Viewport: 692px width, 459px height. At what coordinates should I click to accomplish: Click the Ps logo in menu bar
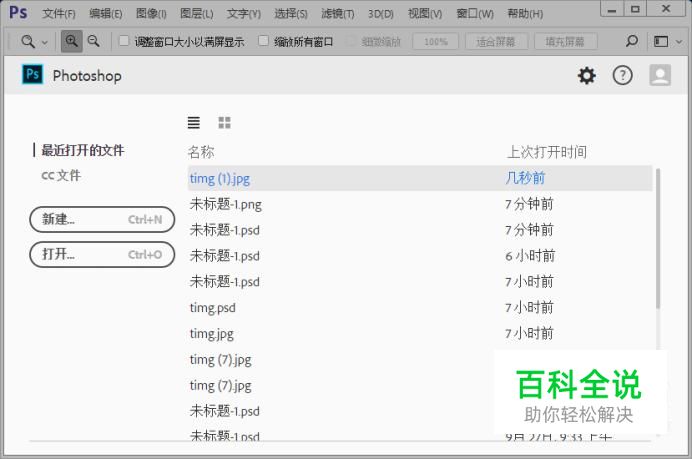[18, 12]
